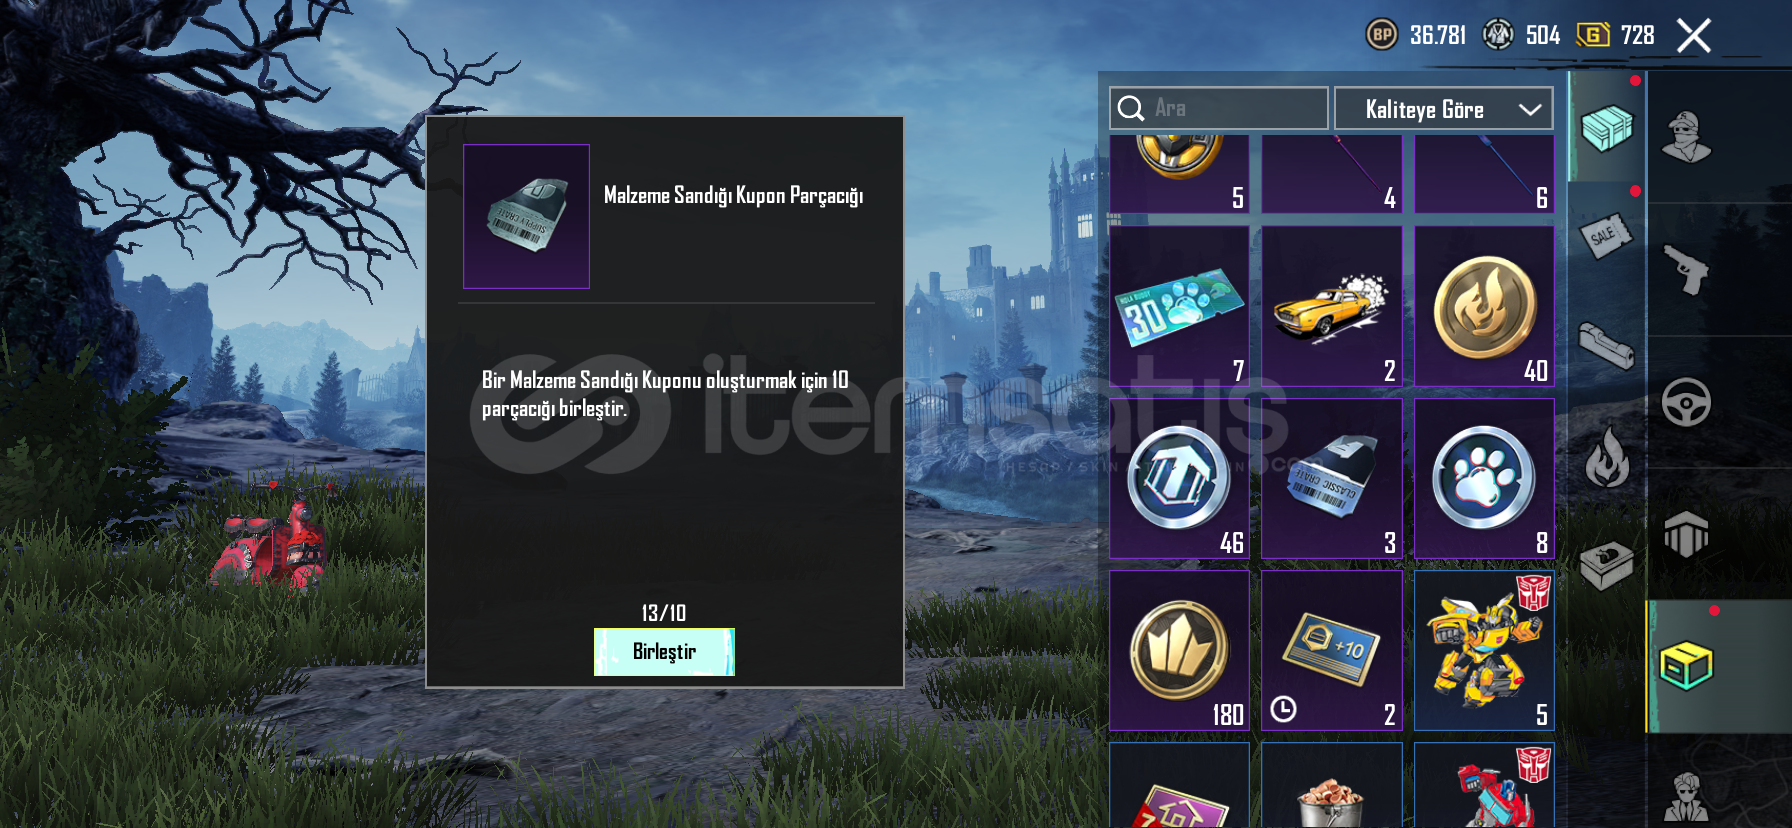Open the steering wheel vehicle category

[1687, 402]
